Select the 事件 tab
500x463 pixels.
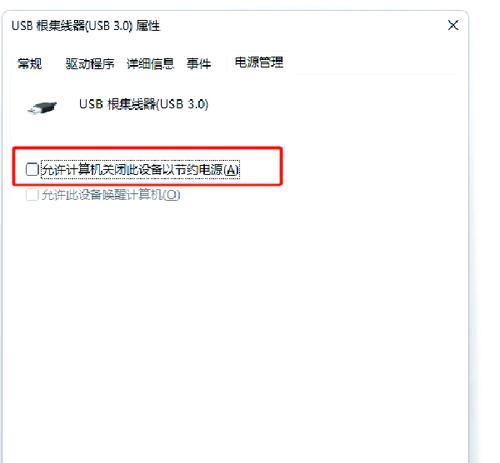click(199, 63)
